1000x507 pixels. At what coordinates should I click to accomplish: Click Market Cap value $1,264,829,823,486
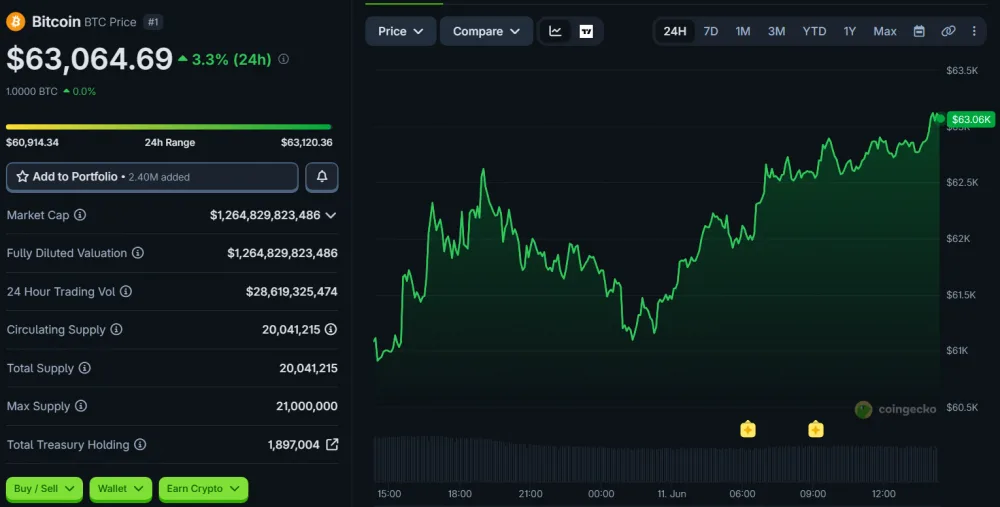pos(265,215)
